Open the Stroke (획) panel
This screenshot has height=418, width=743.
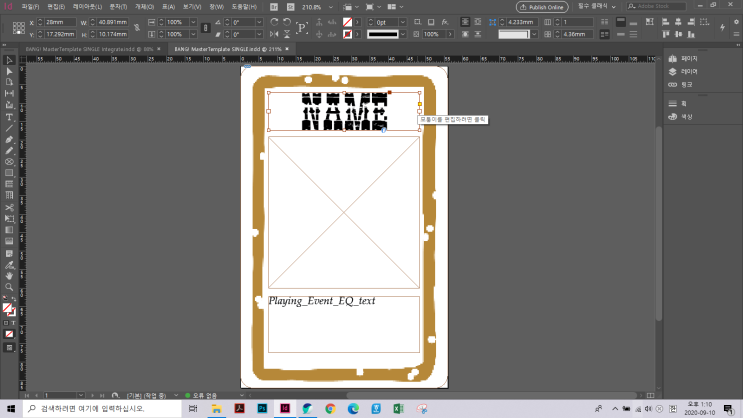pos(679,103)
